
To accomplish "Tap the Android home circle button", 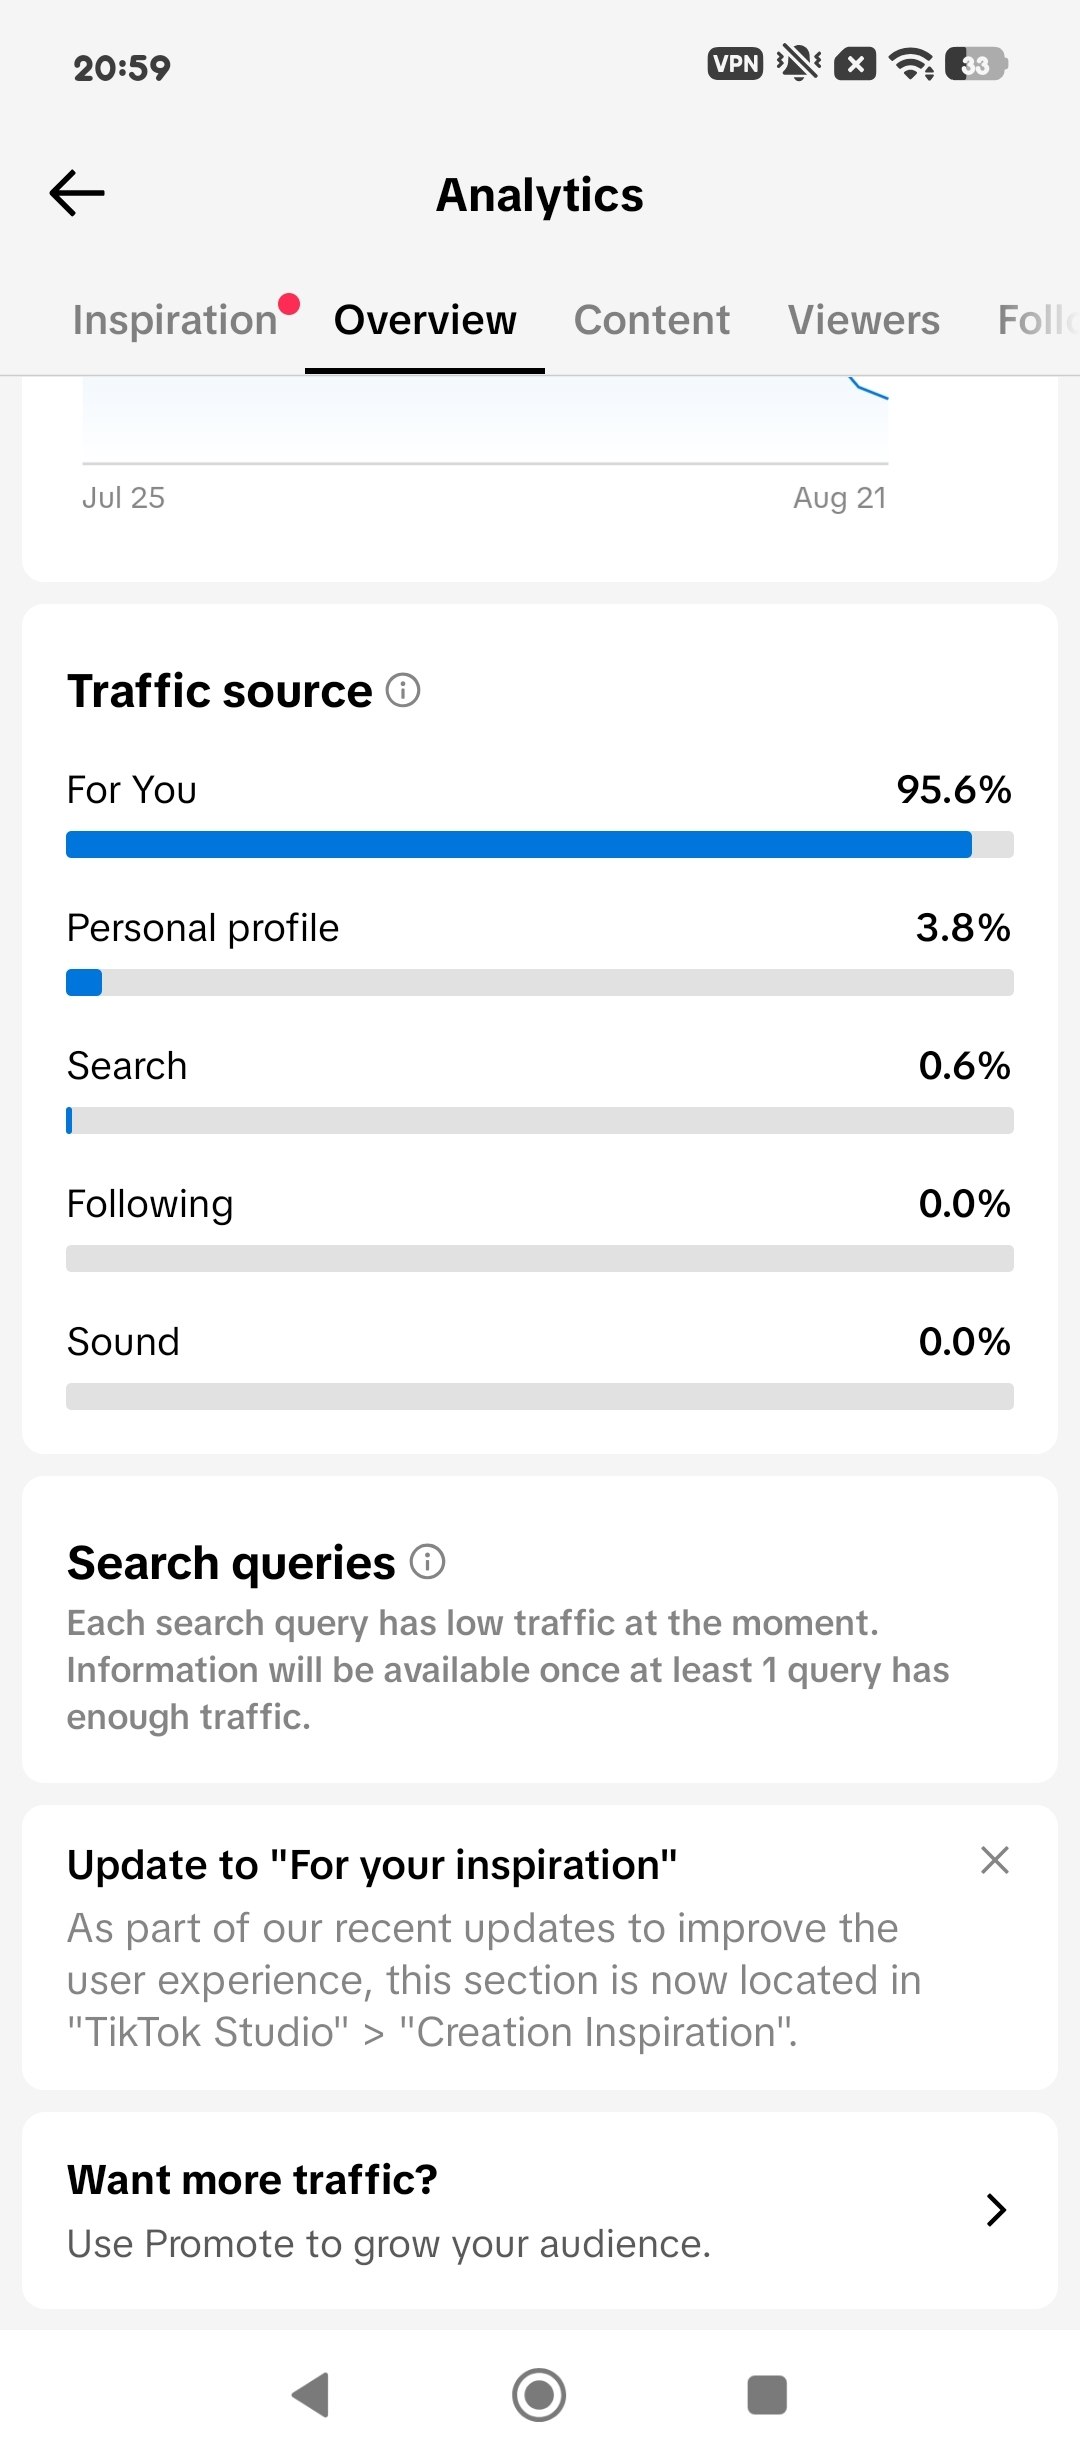I will click(539, 2395).
